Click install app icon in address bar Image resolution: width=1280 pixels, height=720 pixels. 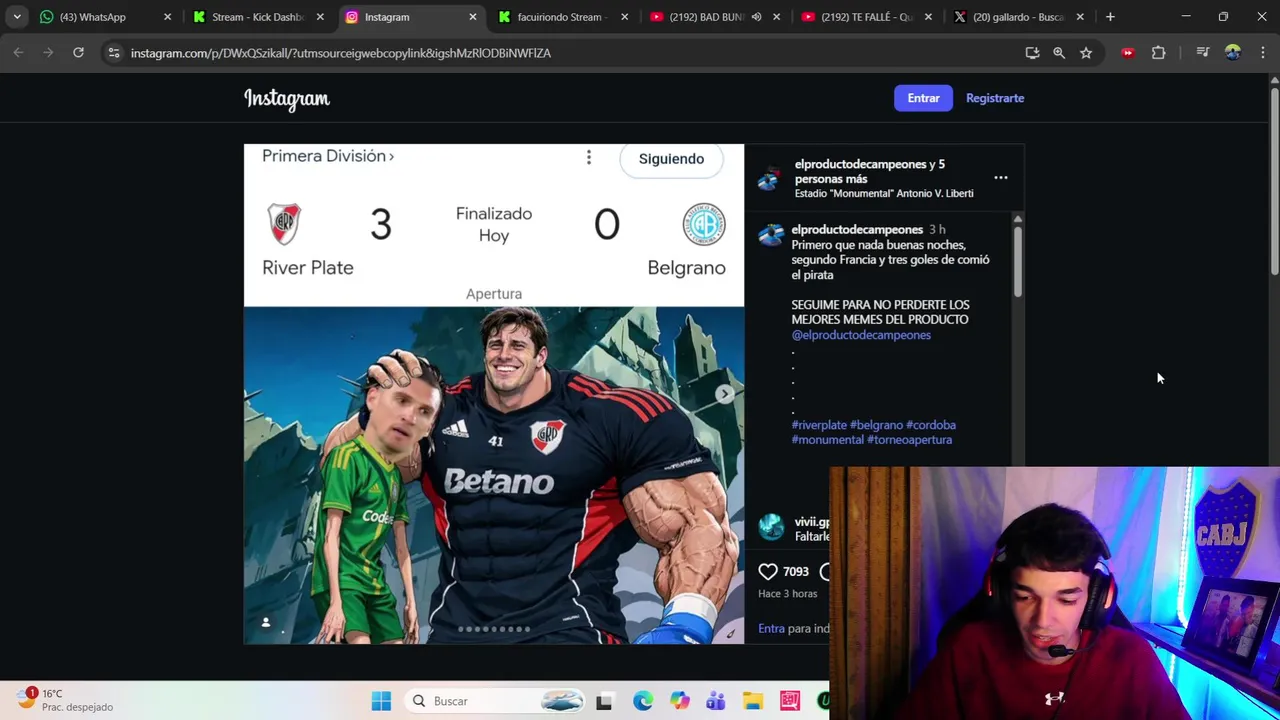pyautogui.click(x=1032, y=53)
